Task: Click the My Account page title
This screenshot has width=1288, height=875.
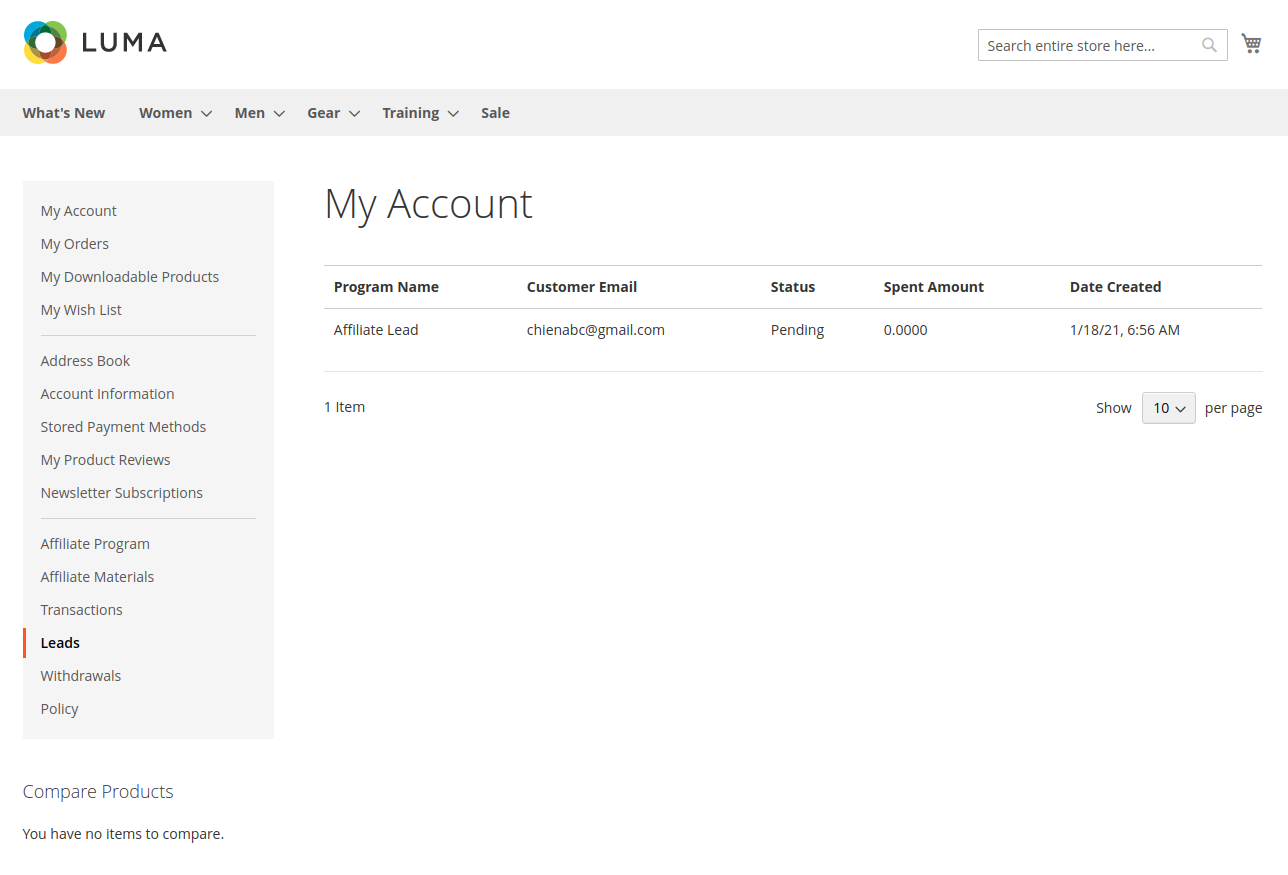Action: pos(428,205)
